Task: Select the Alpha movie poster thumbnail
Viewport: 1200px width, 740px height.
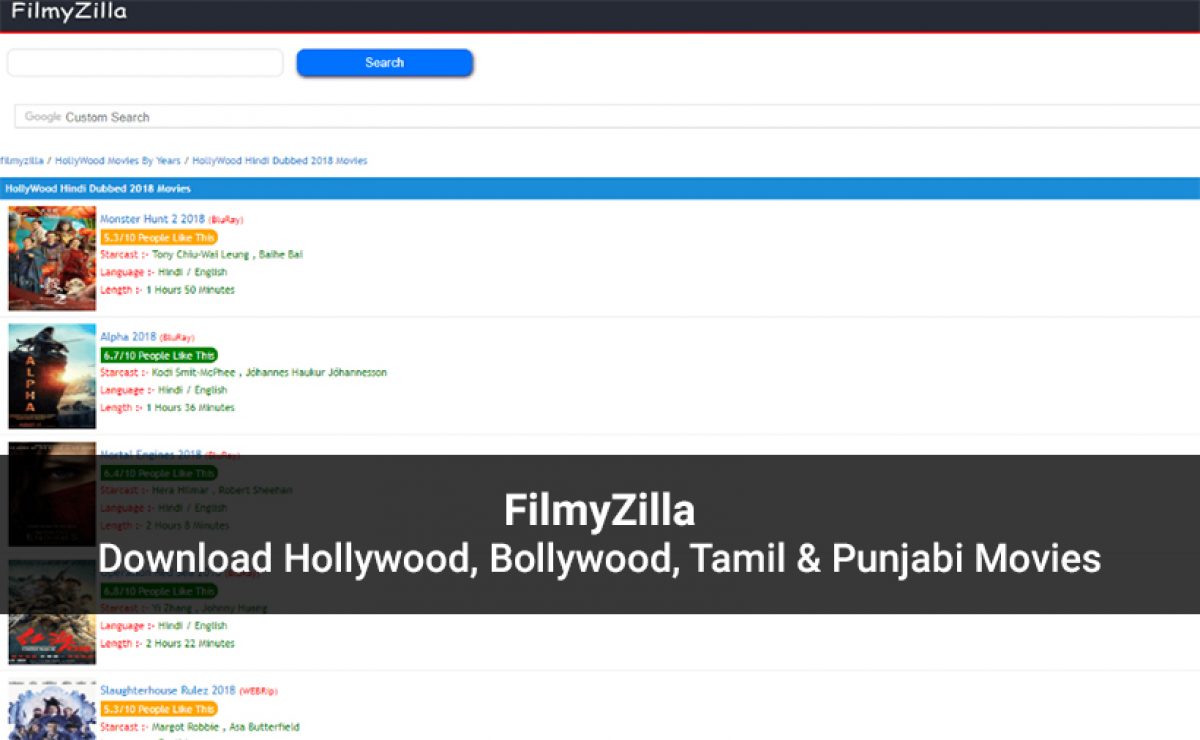Action: pos(52,376)
